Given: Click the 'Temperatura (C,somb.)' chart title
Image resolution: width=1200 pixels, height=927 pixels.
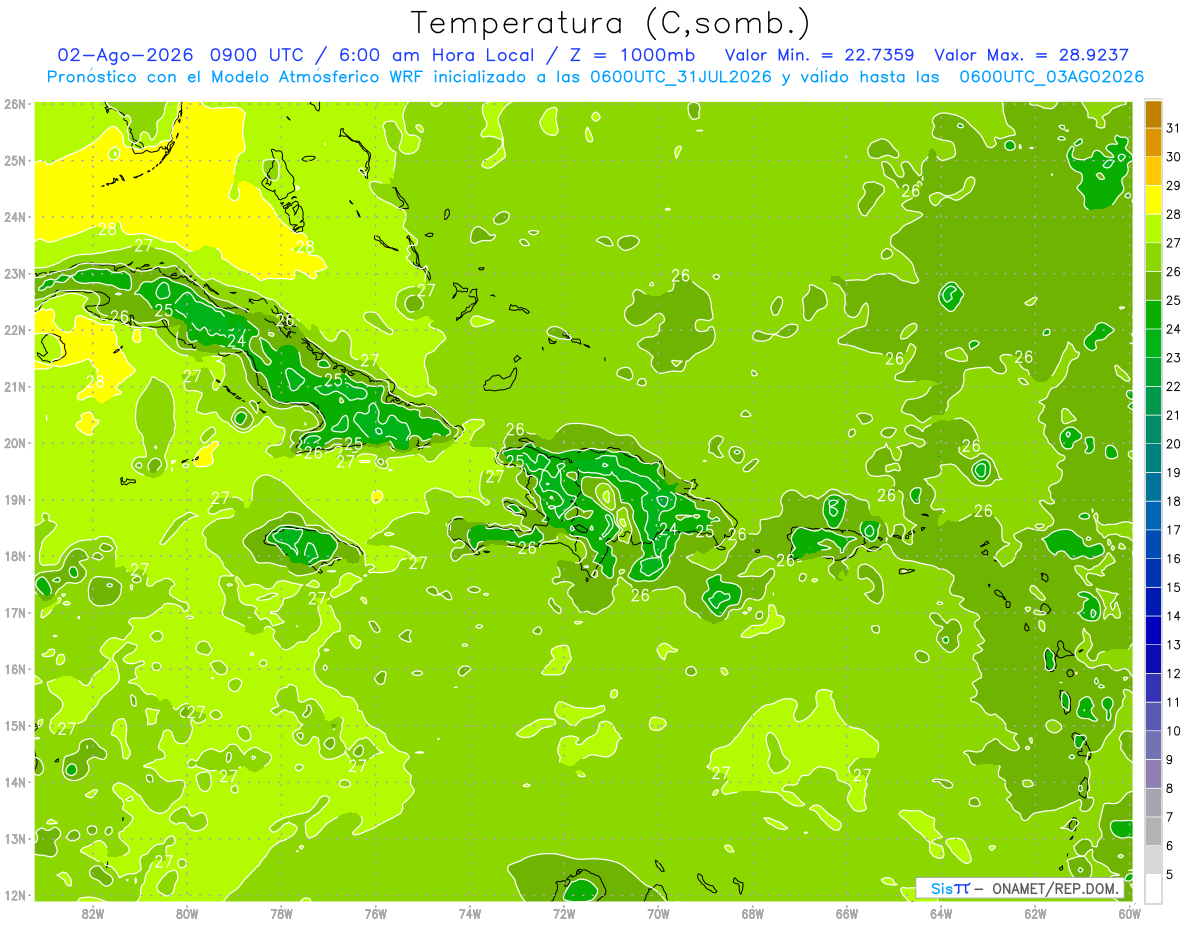Looking at the screenshot, I should pos(610,24).
